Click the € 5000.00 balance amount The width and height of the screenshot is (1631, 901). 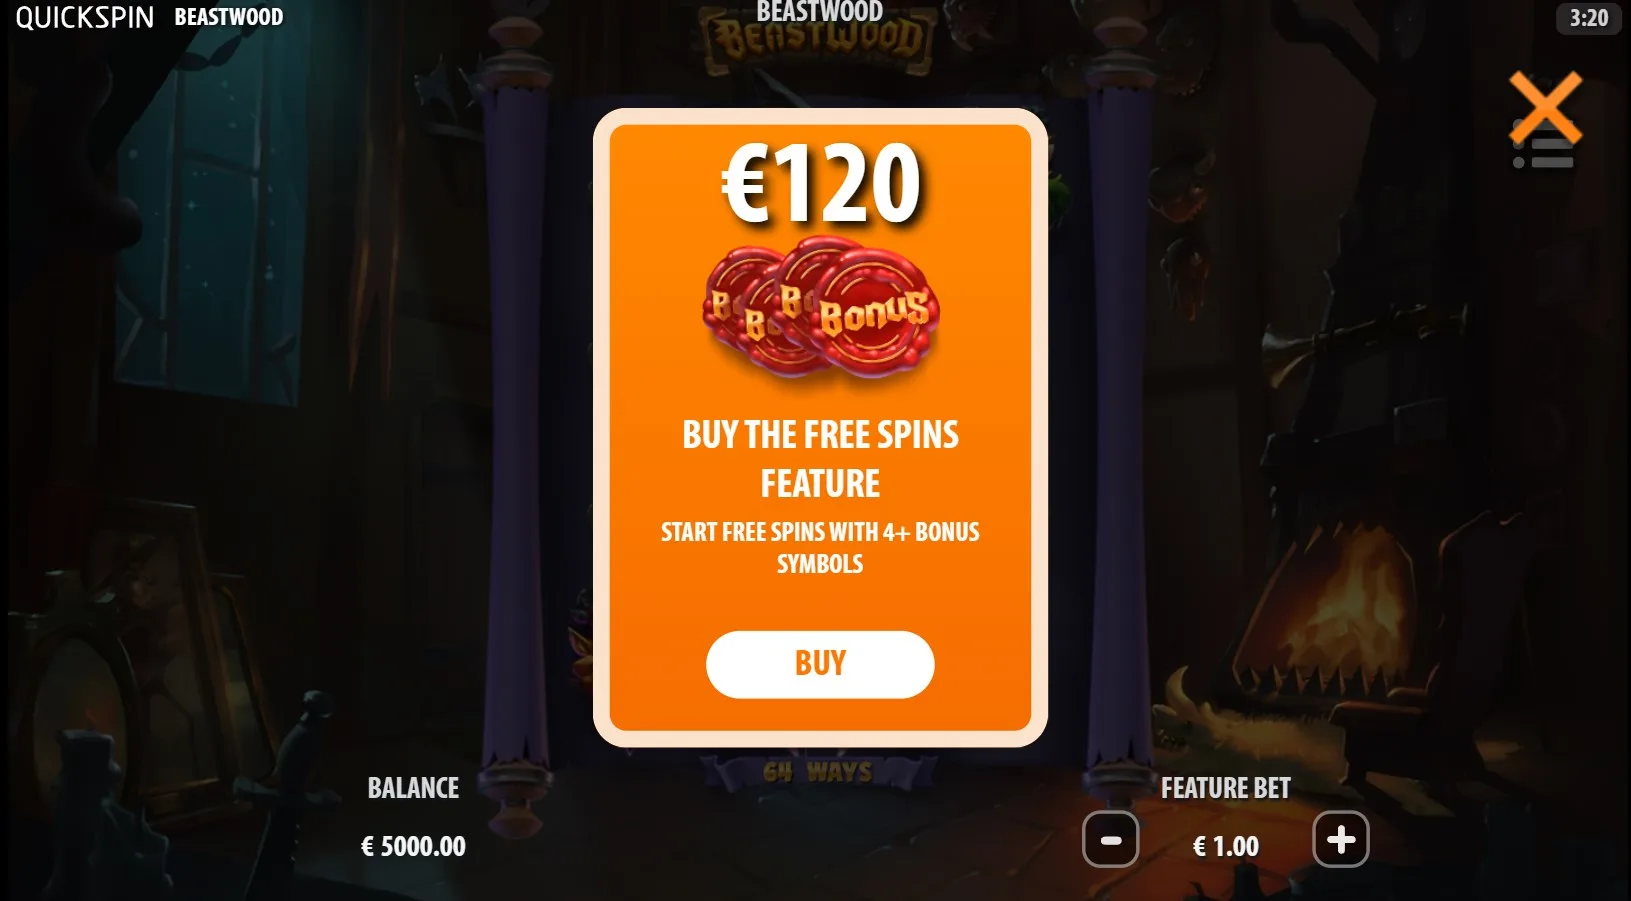[x=413, y=846]
